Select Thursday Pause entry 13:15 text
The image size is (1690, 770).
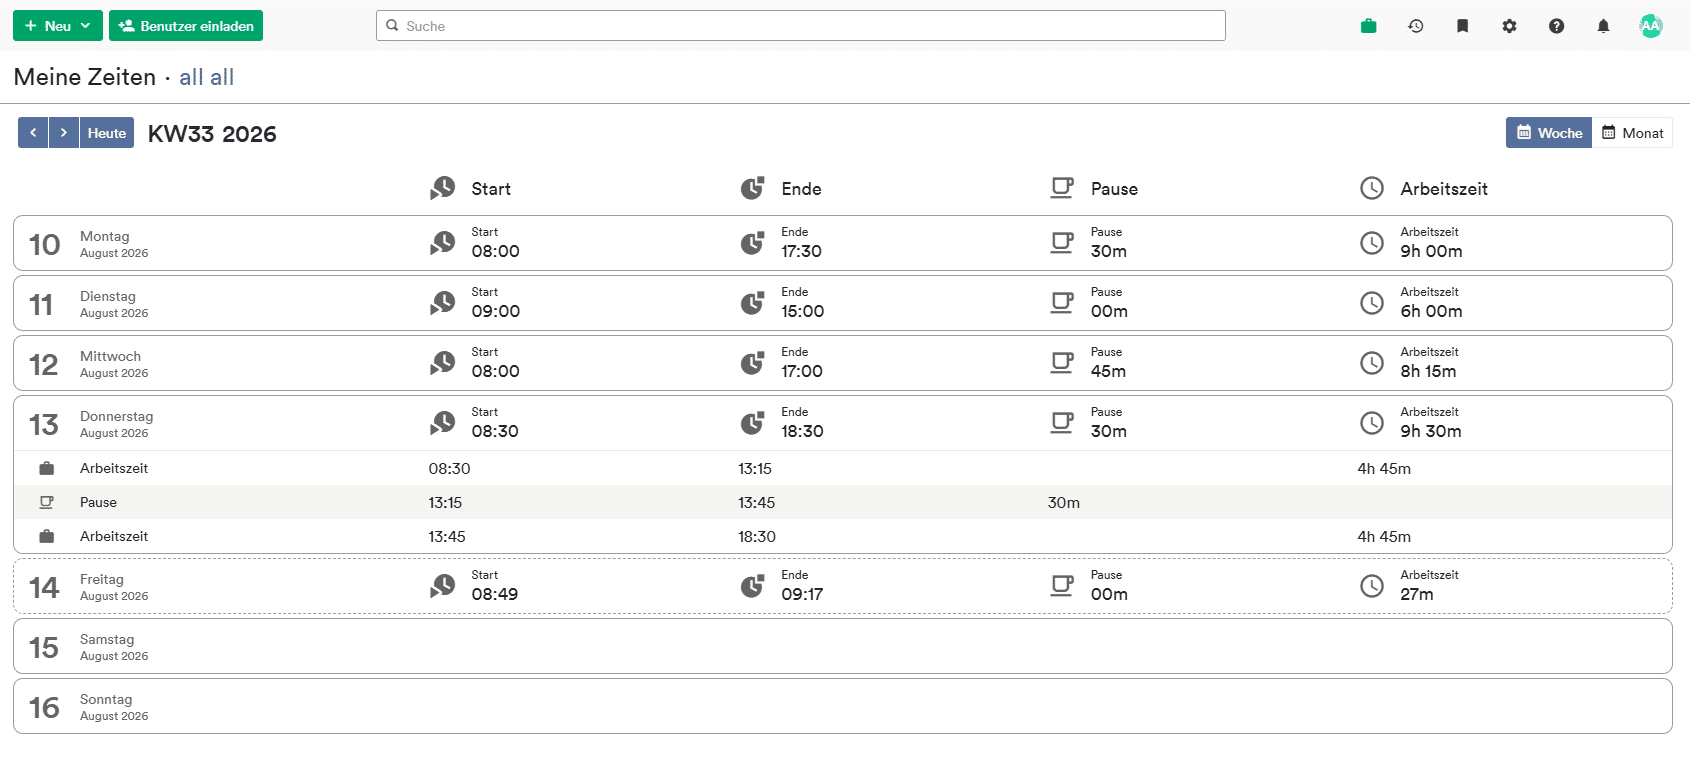pyautogui.click(x=445, y=502)
